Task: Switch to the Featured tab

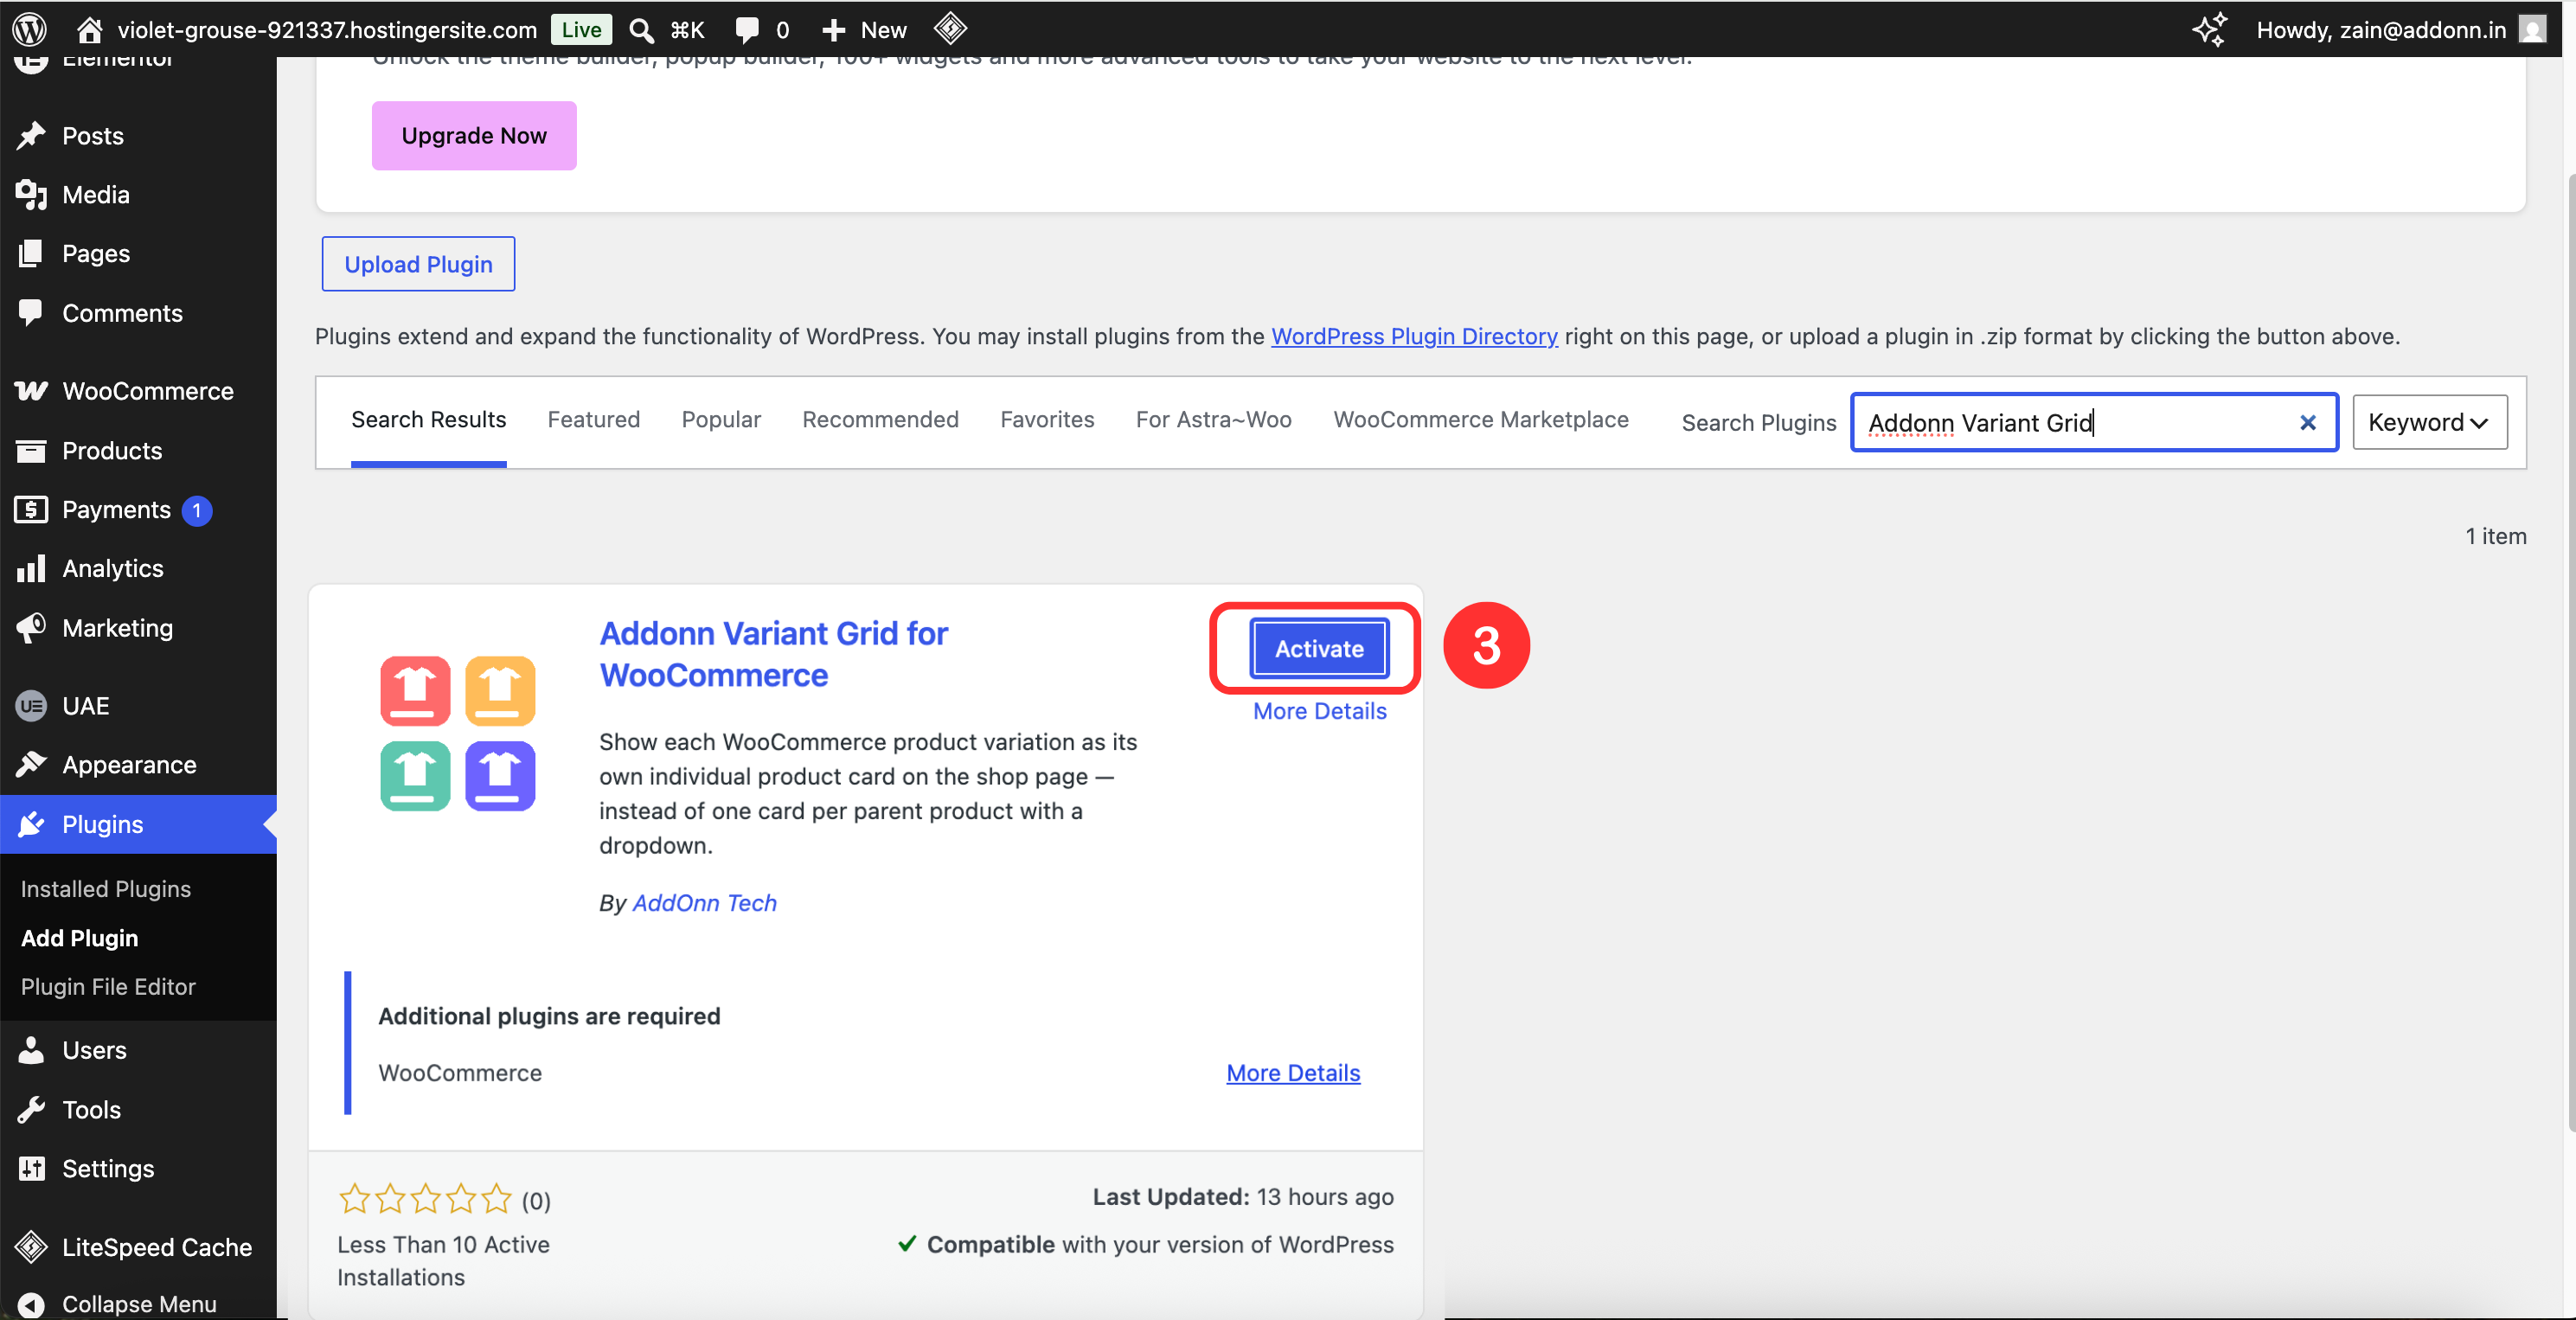Action: click(594, 419)
